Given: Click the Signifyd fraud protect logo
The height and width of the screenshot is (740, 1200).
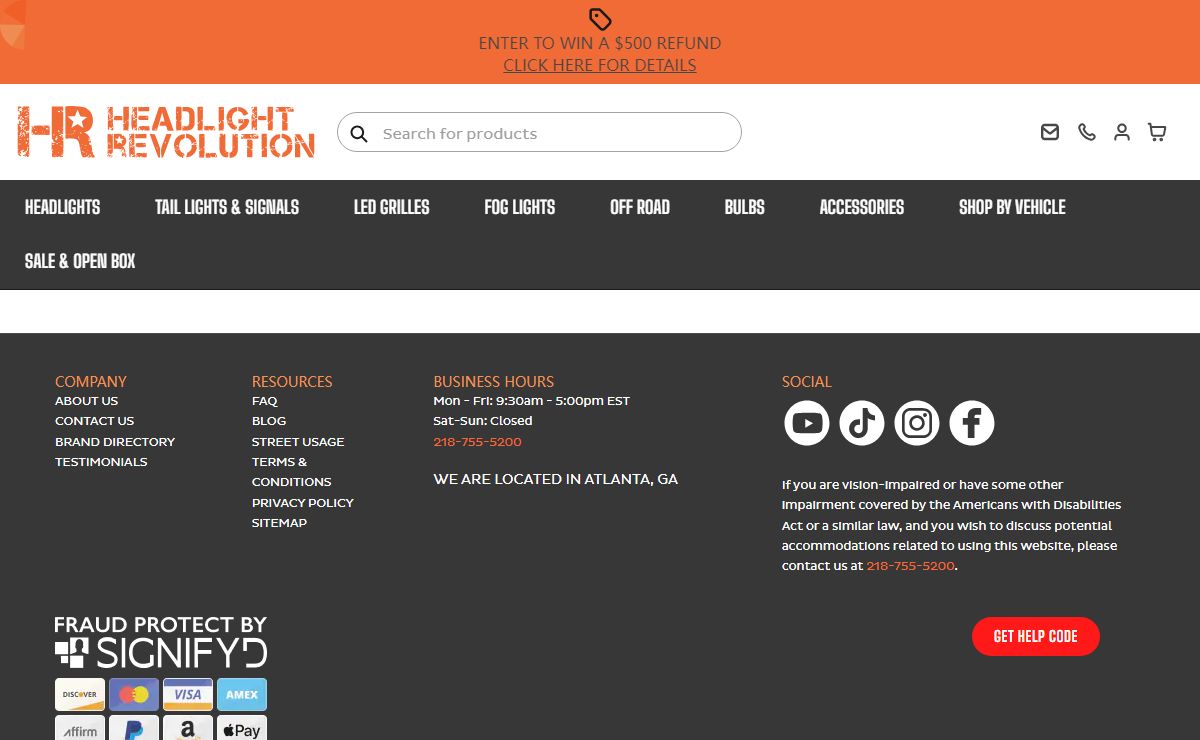Looking at the screenshot, I should pyautogui.click(x=161, y=642).
